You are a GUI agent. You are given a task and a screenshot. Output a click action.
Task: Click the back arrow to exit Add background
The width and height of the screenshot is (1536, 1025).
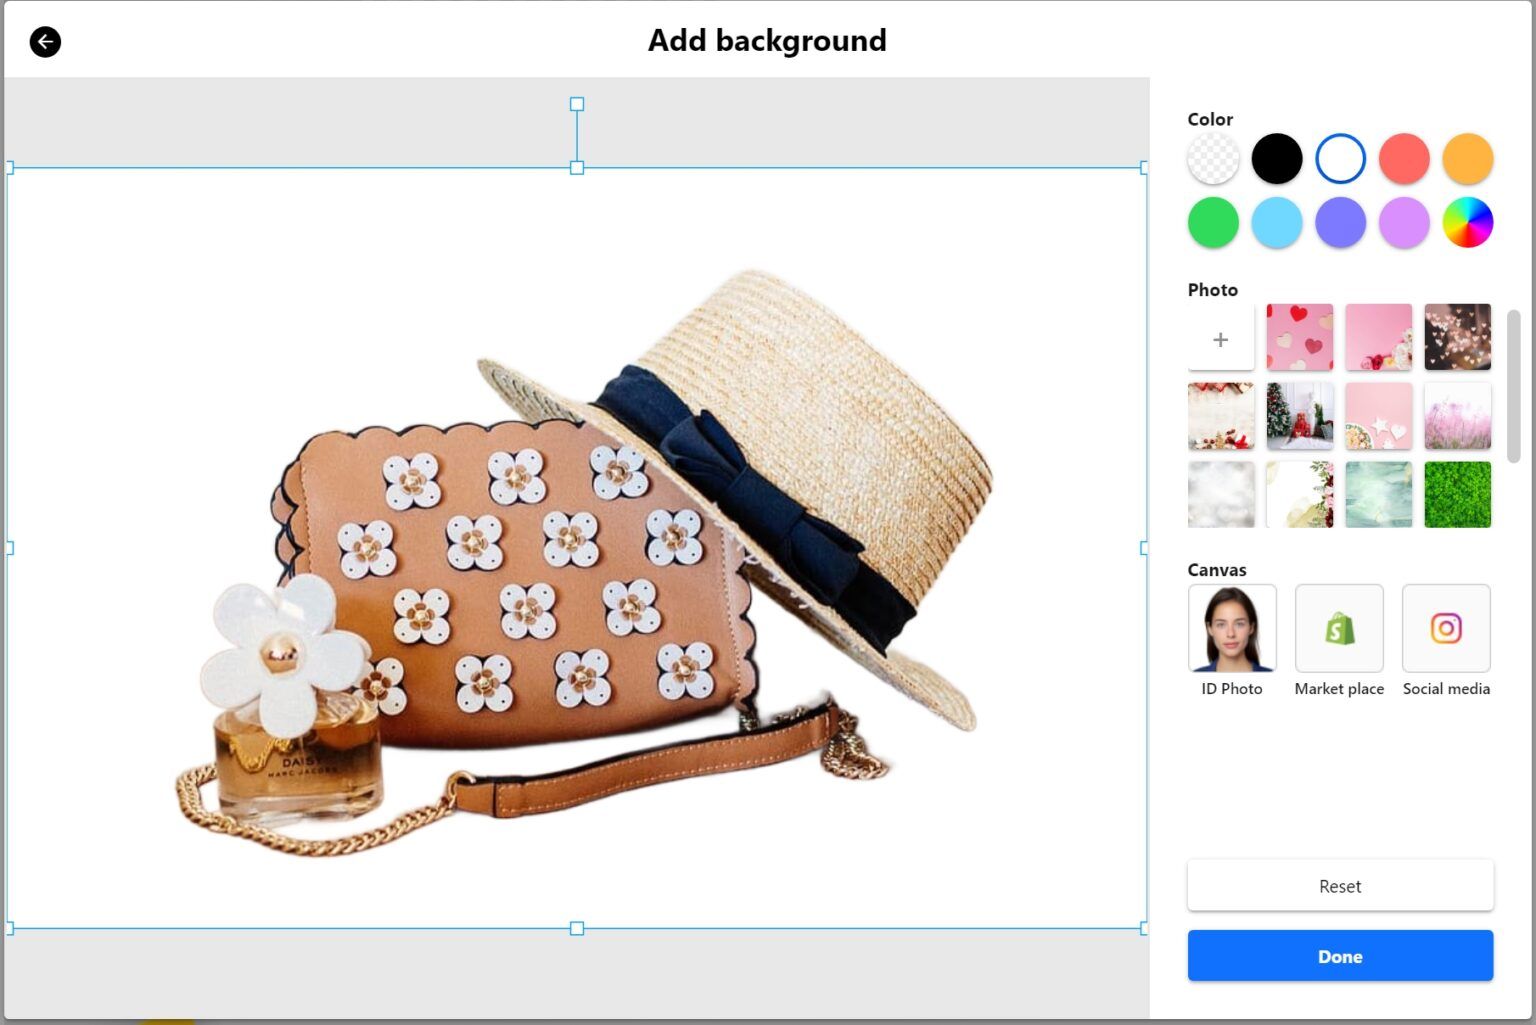tap(44, 41)
